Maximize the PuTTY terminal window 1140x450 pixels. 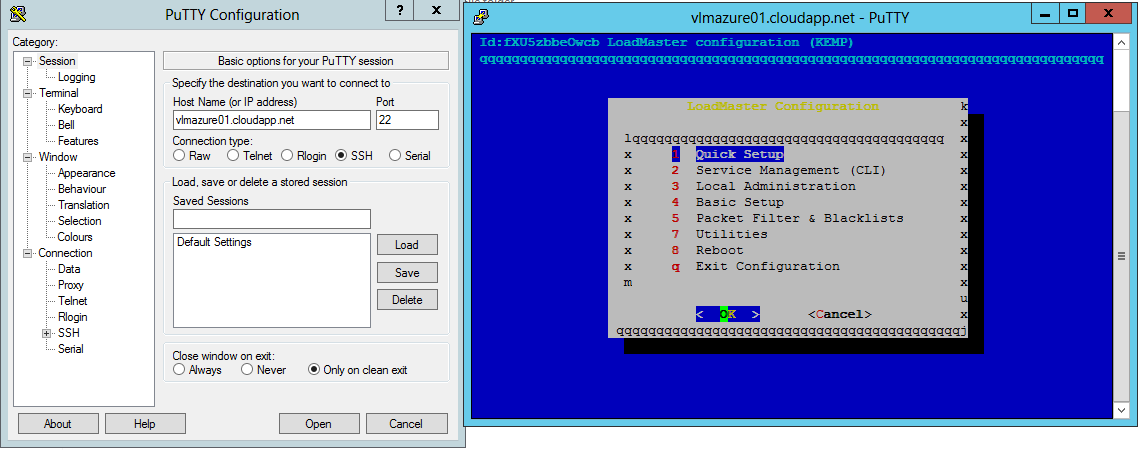tap(1072, 12)
